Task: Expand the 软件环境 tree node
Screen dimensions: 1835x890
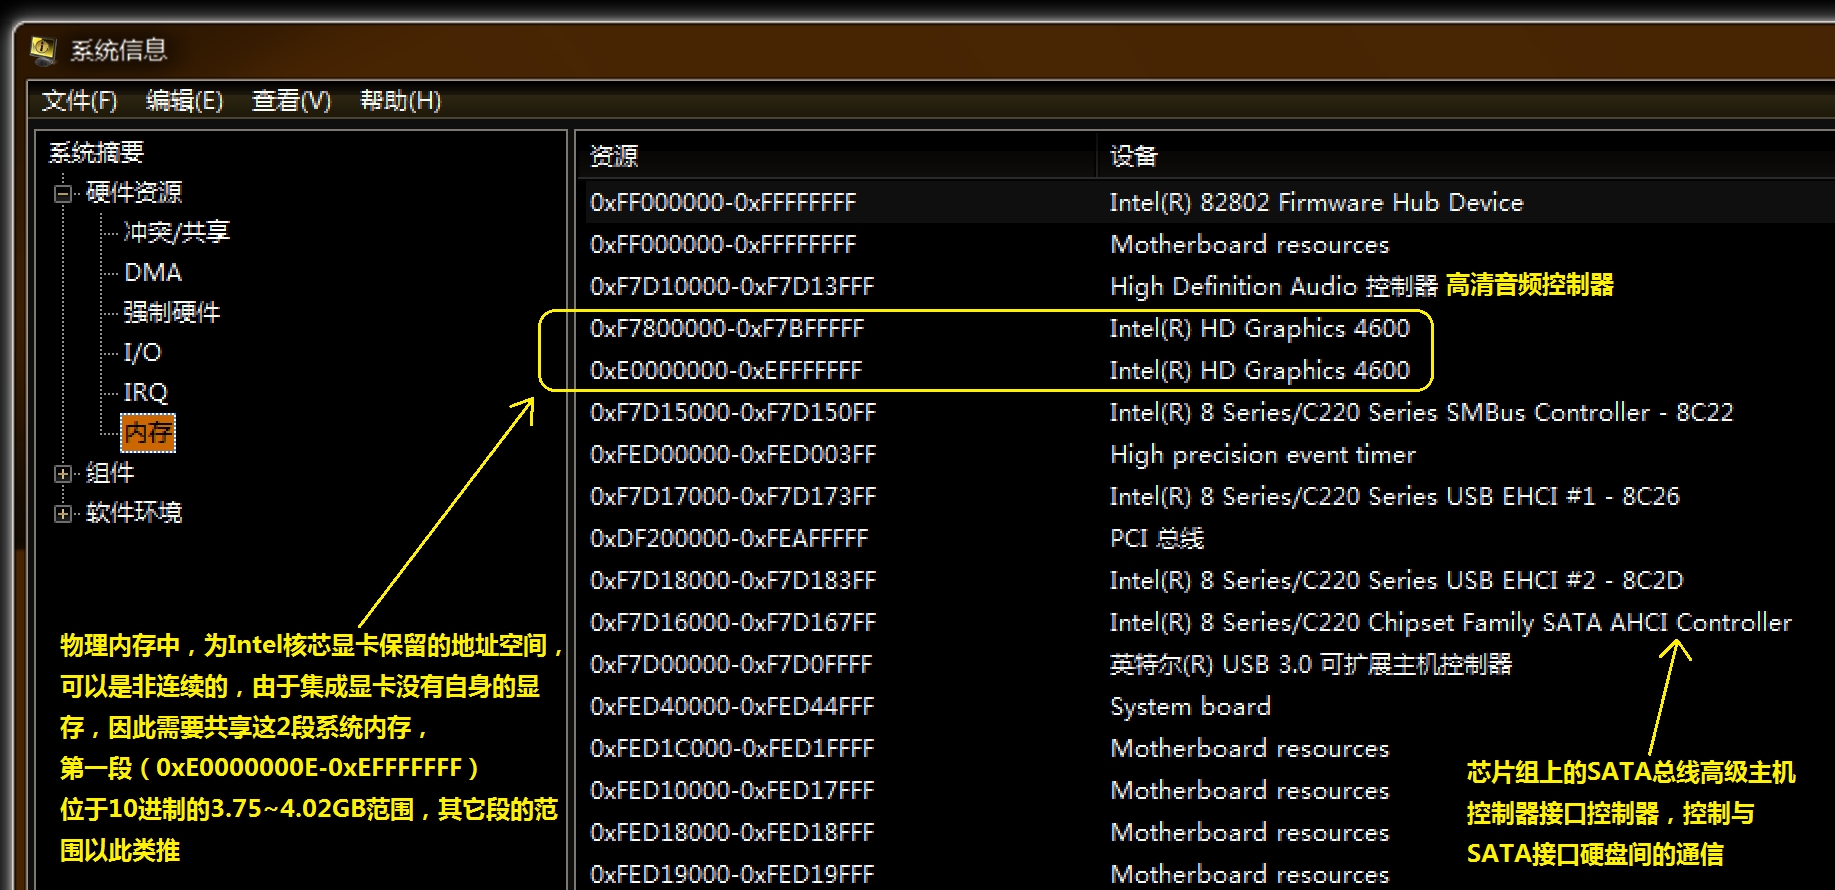Action: 63,514
